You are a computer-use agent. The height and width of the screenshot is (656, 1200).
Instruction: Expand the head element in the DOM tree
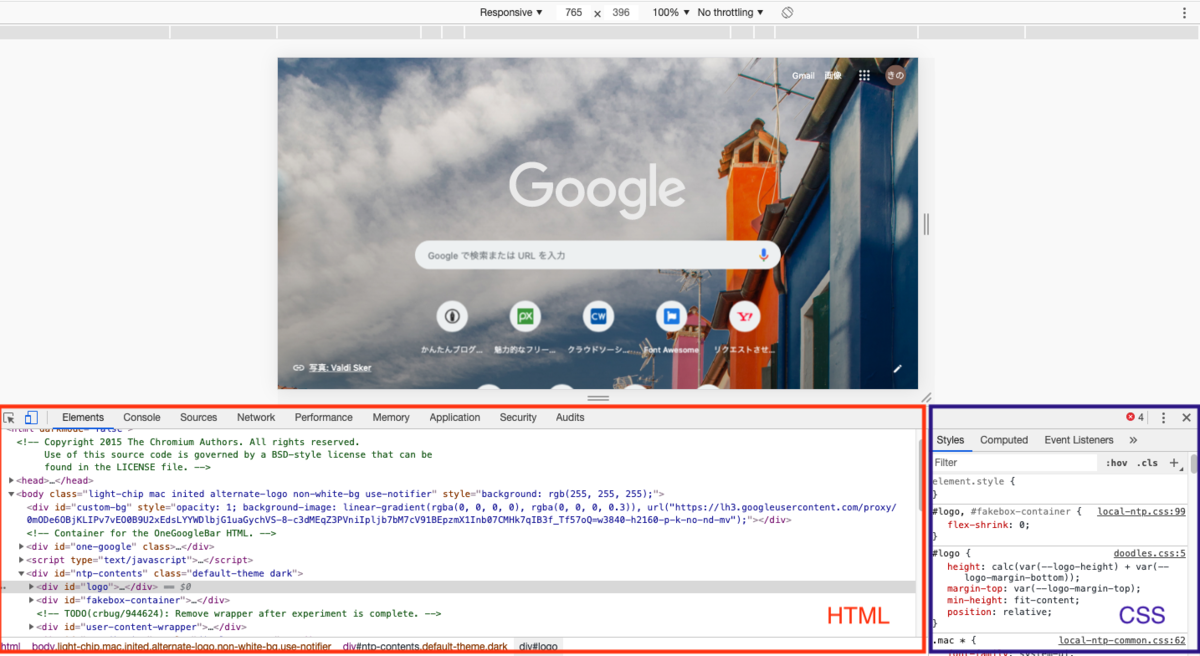[x=10, y=479]
